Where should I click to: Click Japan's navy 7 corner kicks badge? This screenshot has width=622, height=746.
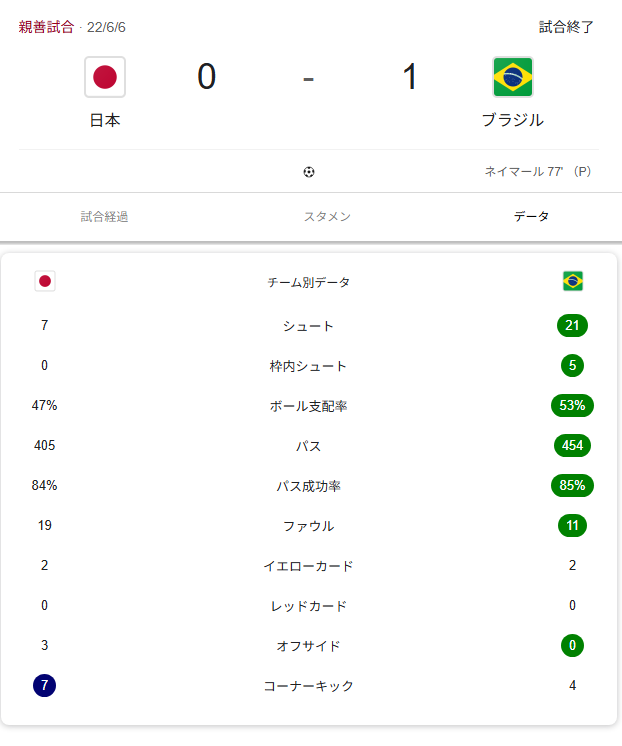click(44, 686)
